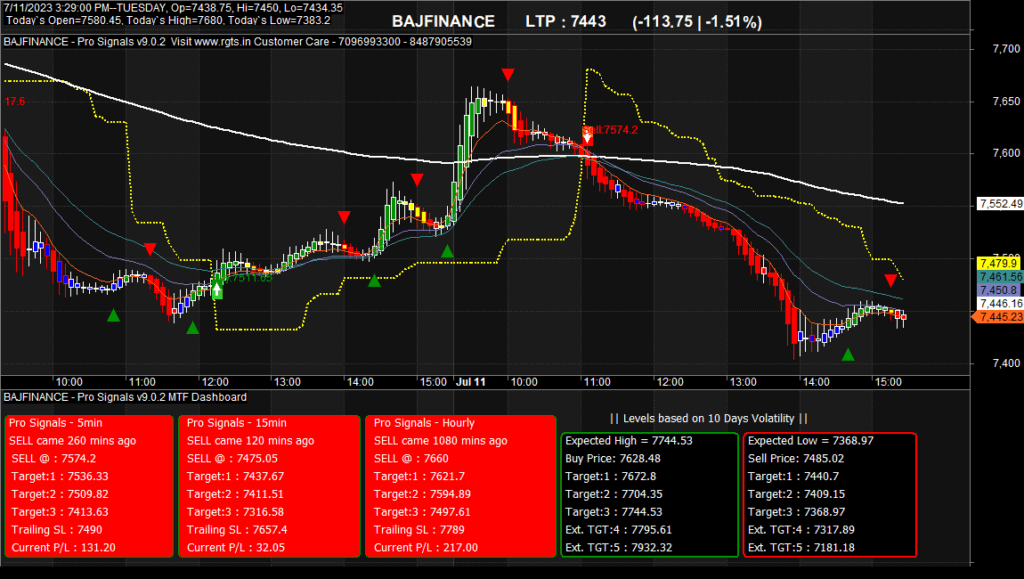
Task: Select the "7/11/2023 3:29:00 PM--TUESDAY" data line
Action: point(173,8)
